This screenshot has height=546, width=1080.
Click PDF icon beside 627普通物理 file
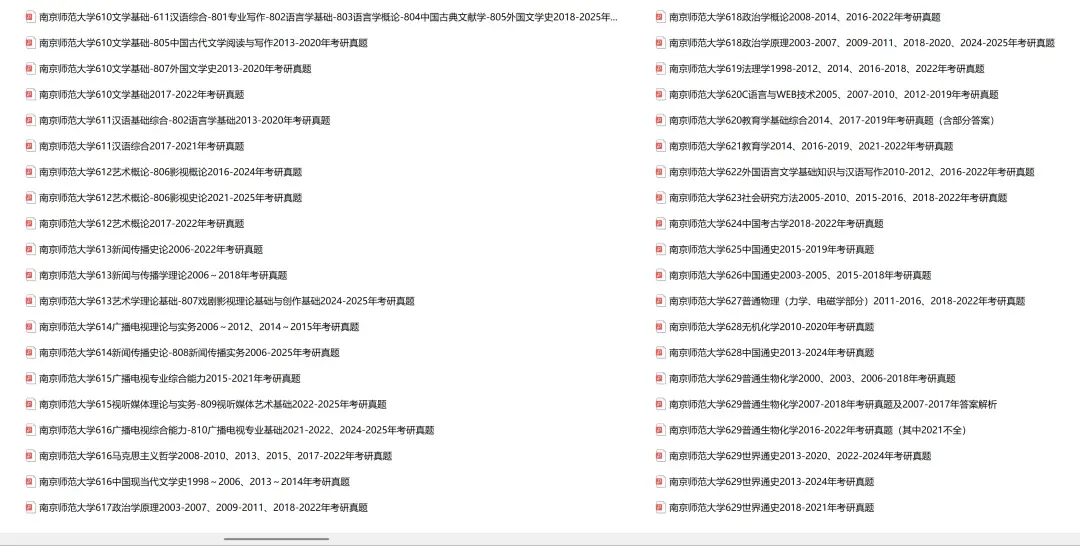[x=660, y=301]
